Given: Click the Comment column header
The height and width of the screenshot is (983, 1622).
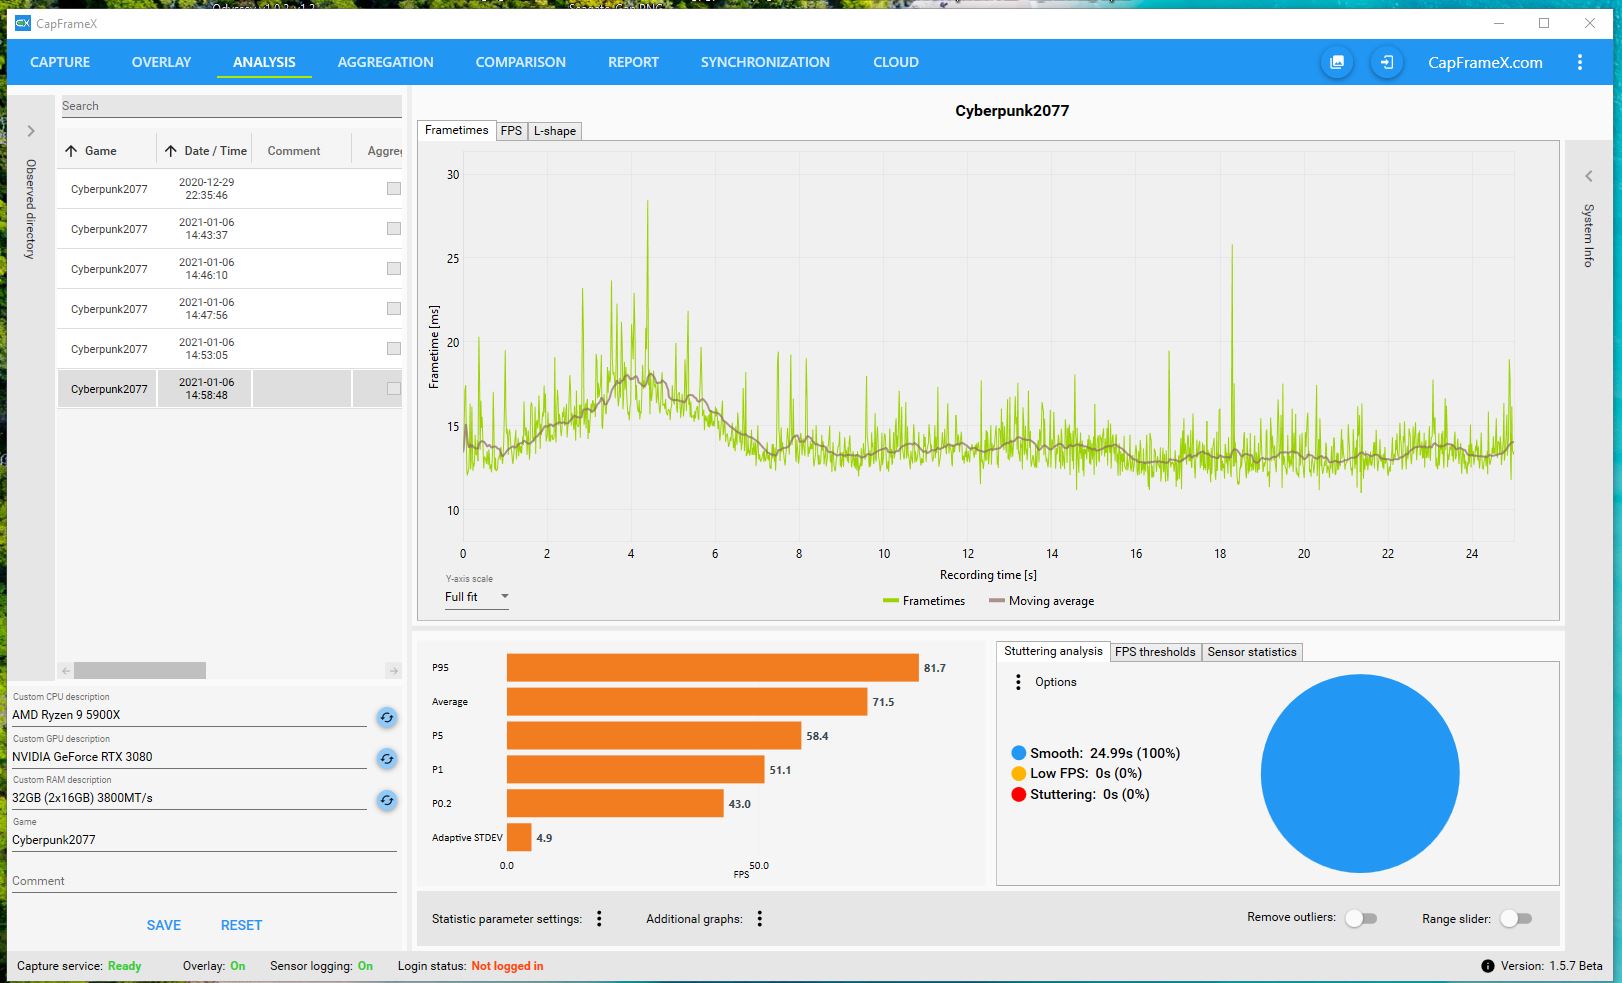Looking at the screenshot, I should coord(294,151).
